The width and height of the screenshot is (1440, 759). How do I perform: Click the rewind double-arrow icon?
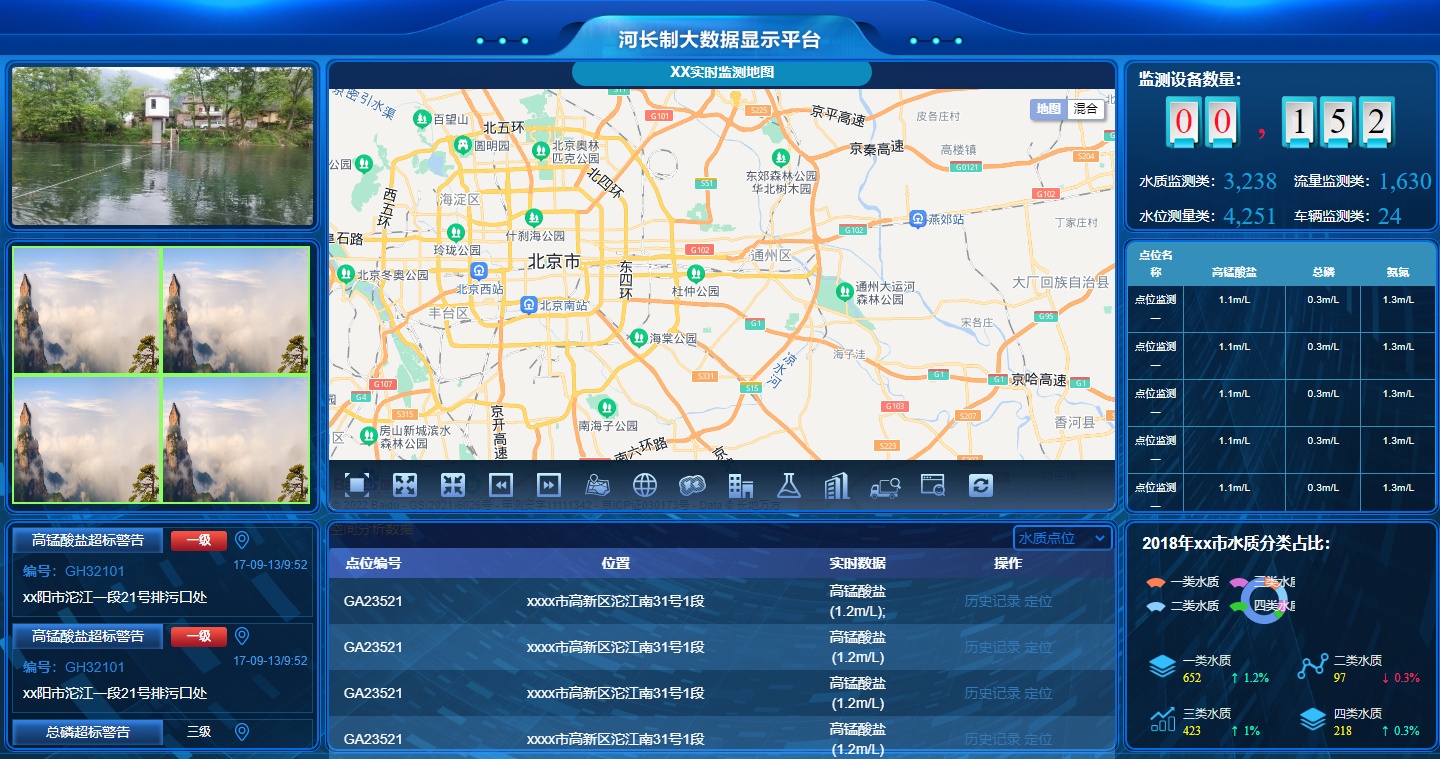[x=501, y=485]
